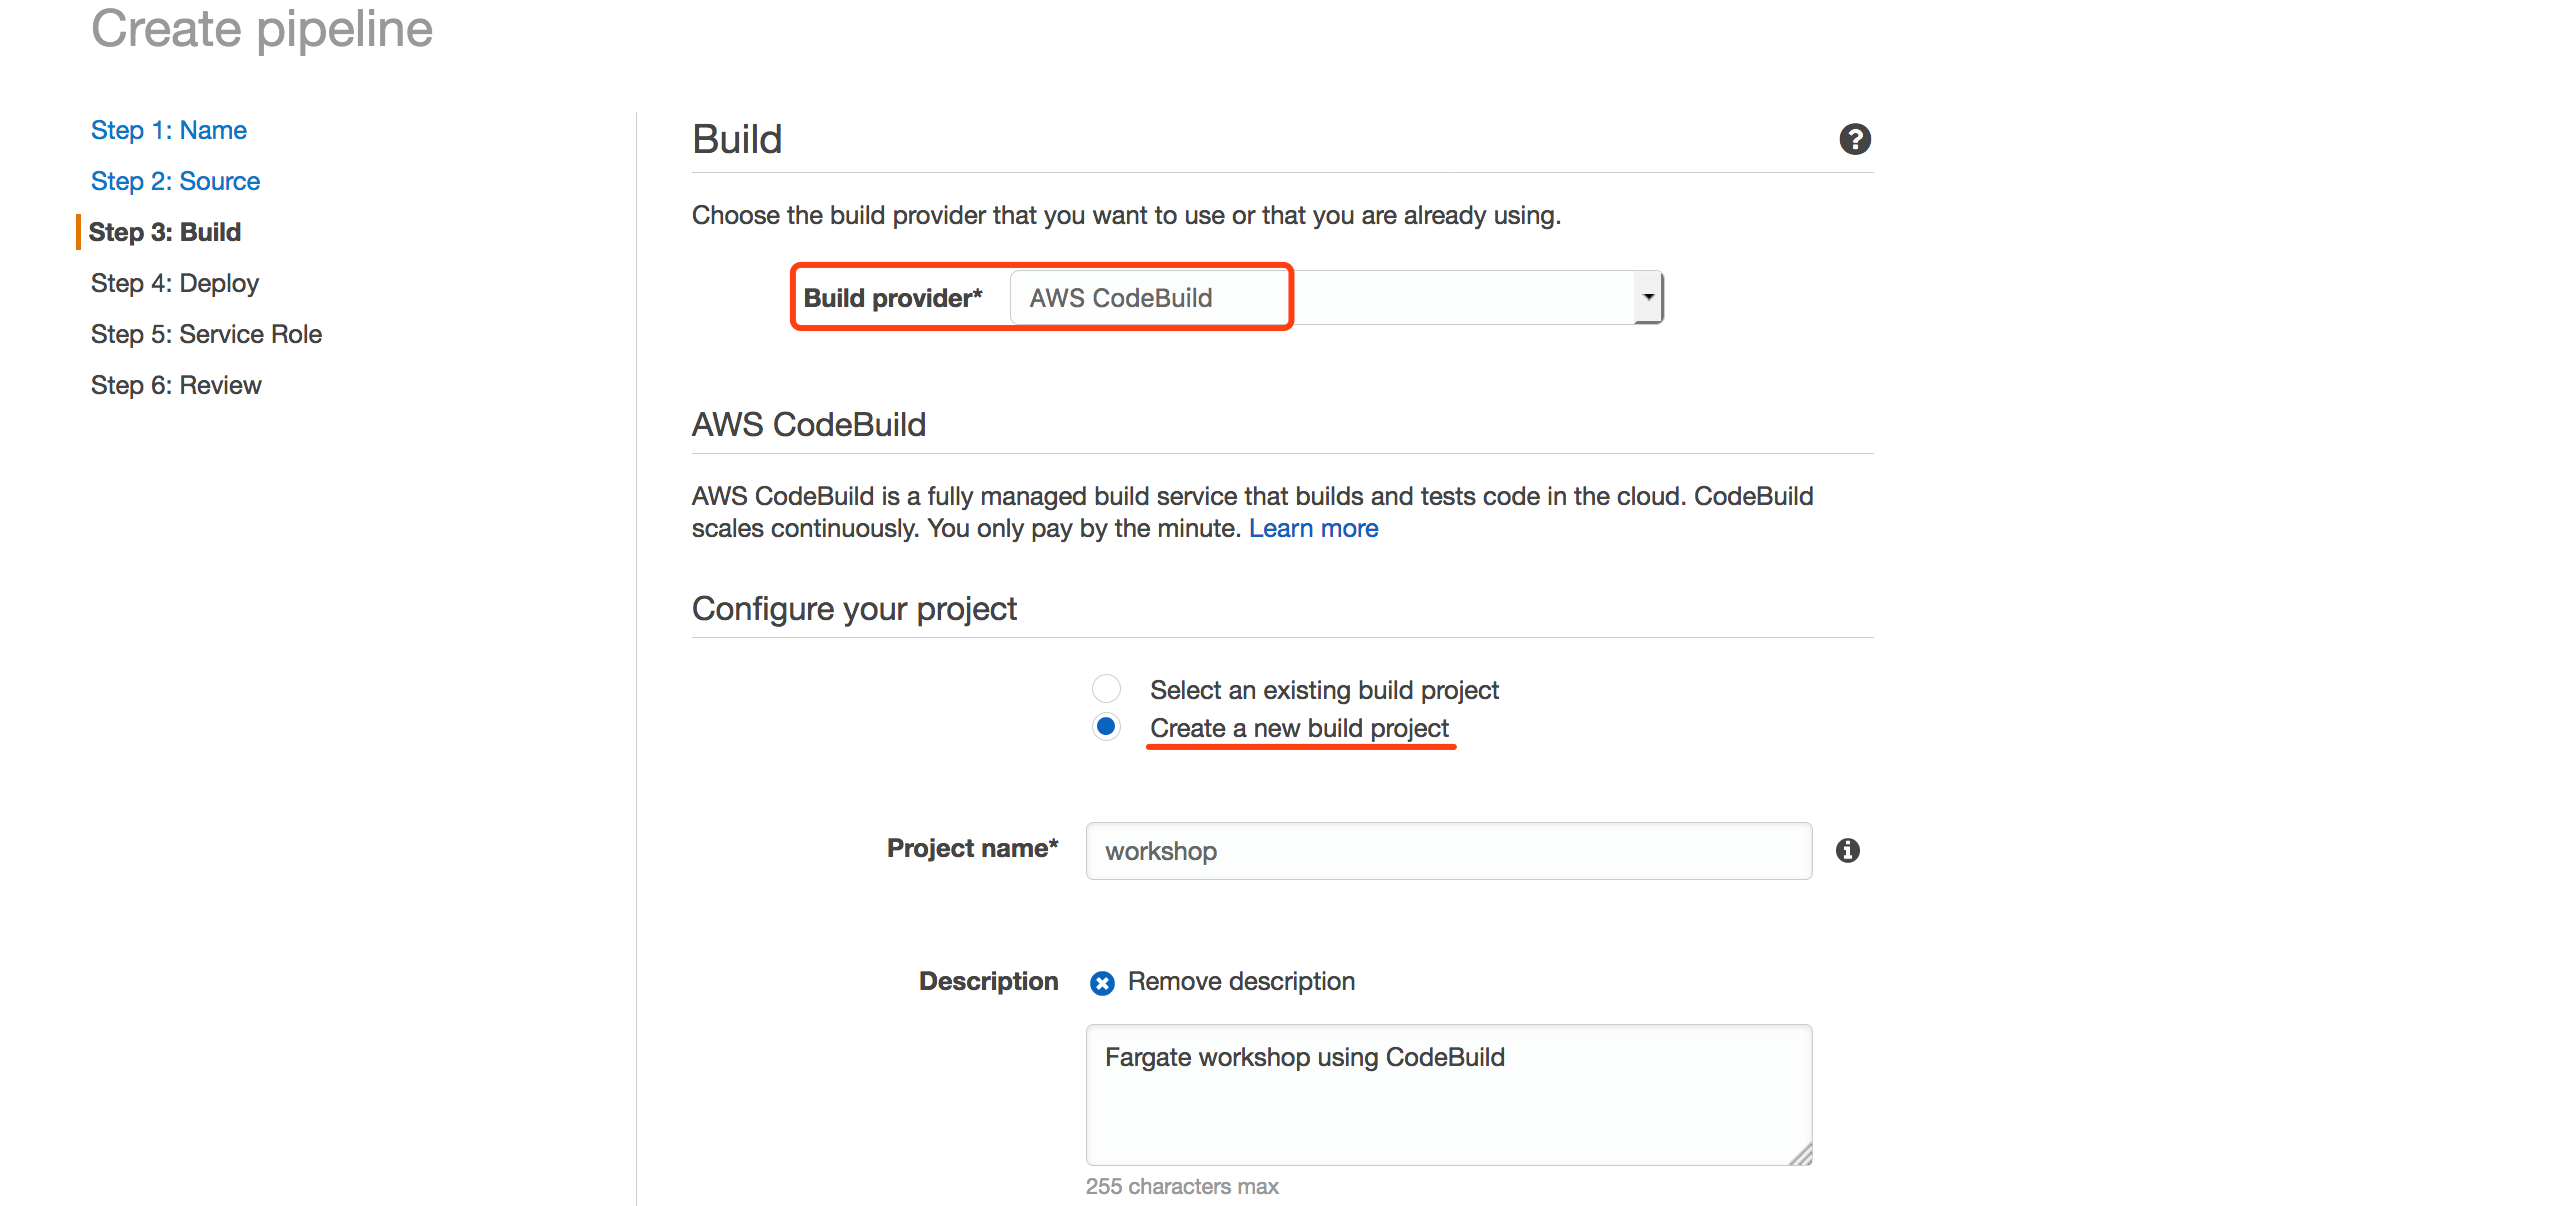Click the Remove description X icon
This screenshot has width=2558, height=1206.
1102,983
